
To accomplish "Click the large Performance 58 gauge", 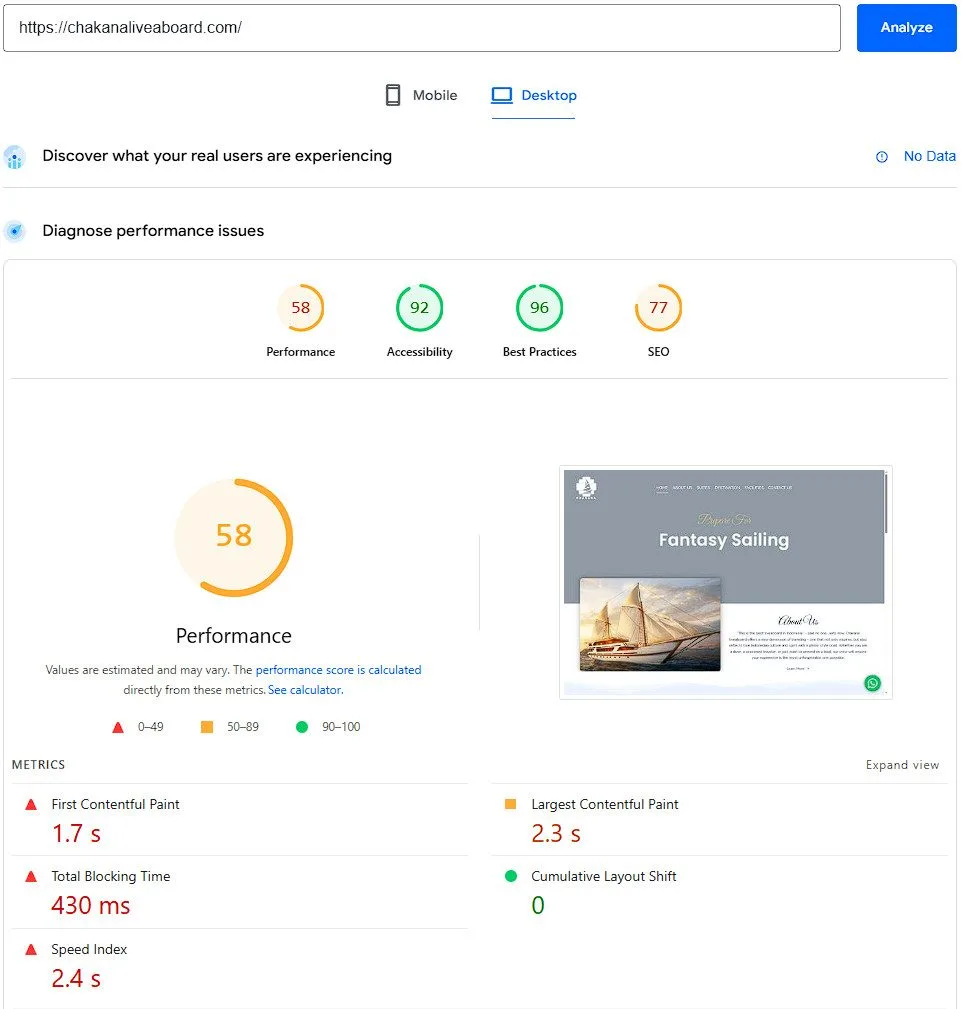I will (x=233, y=537).
